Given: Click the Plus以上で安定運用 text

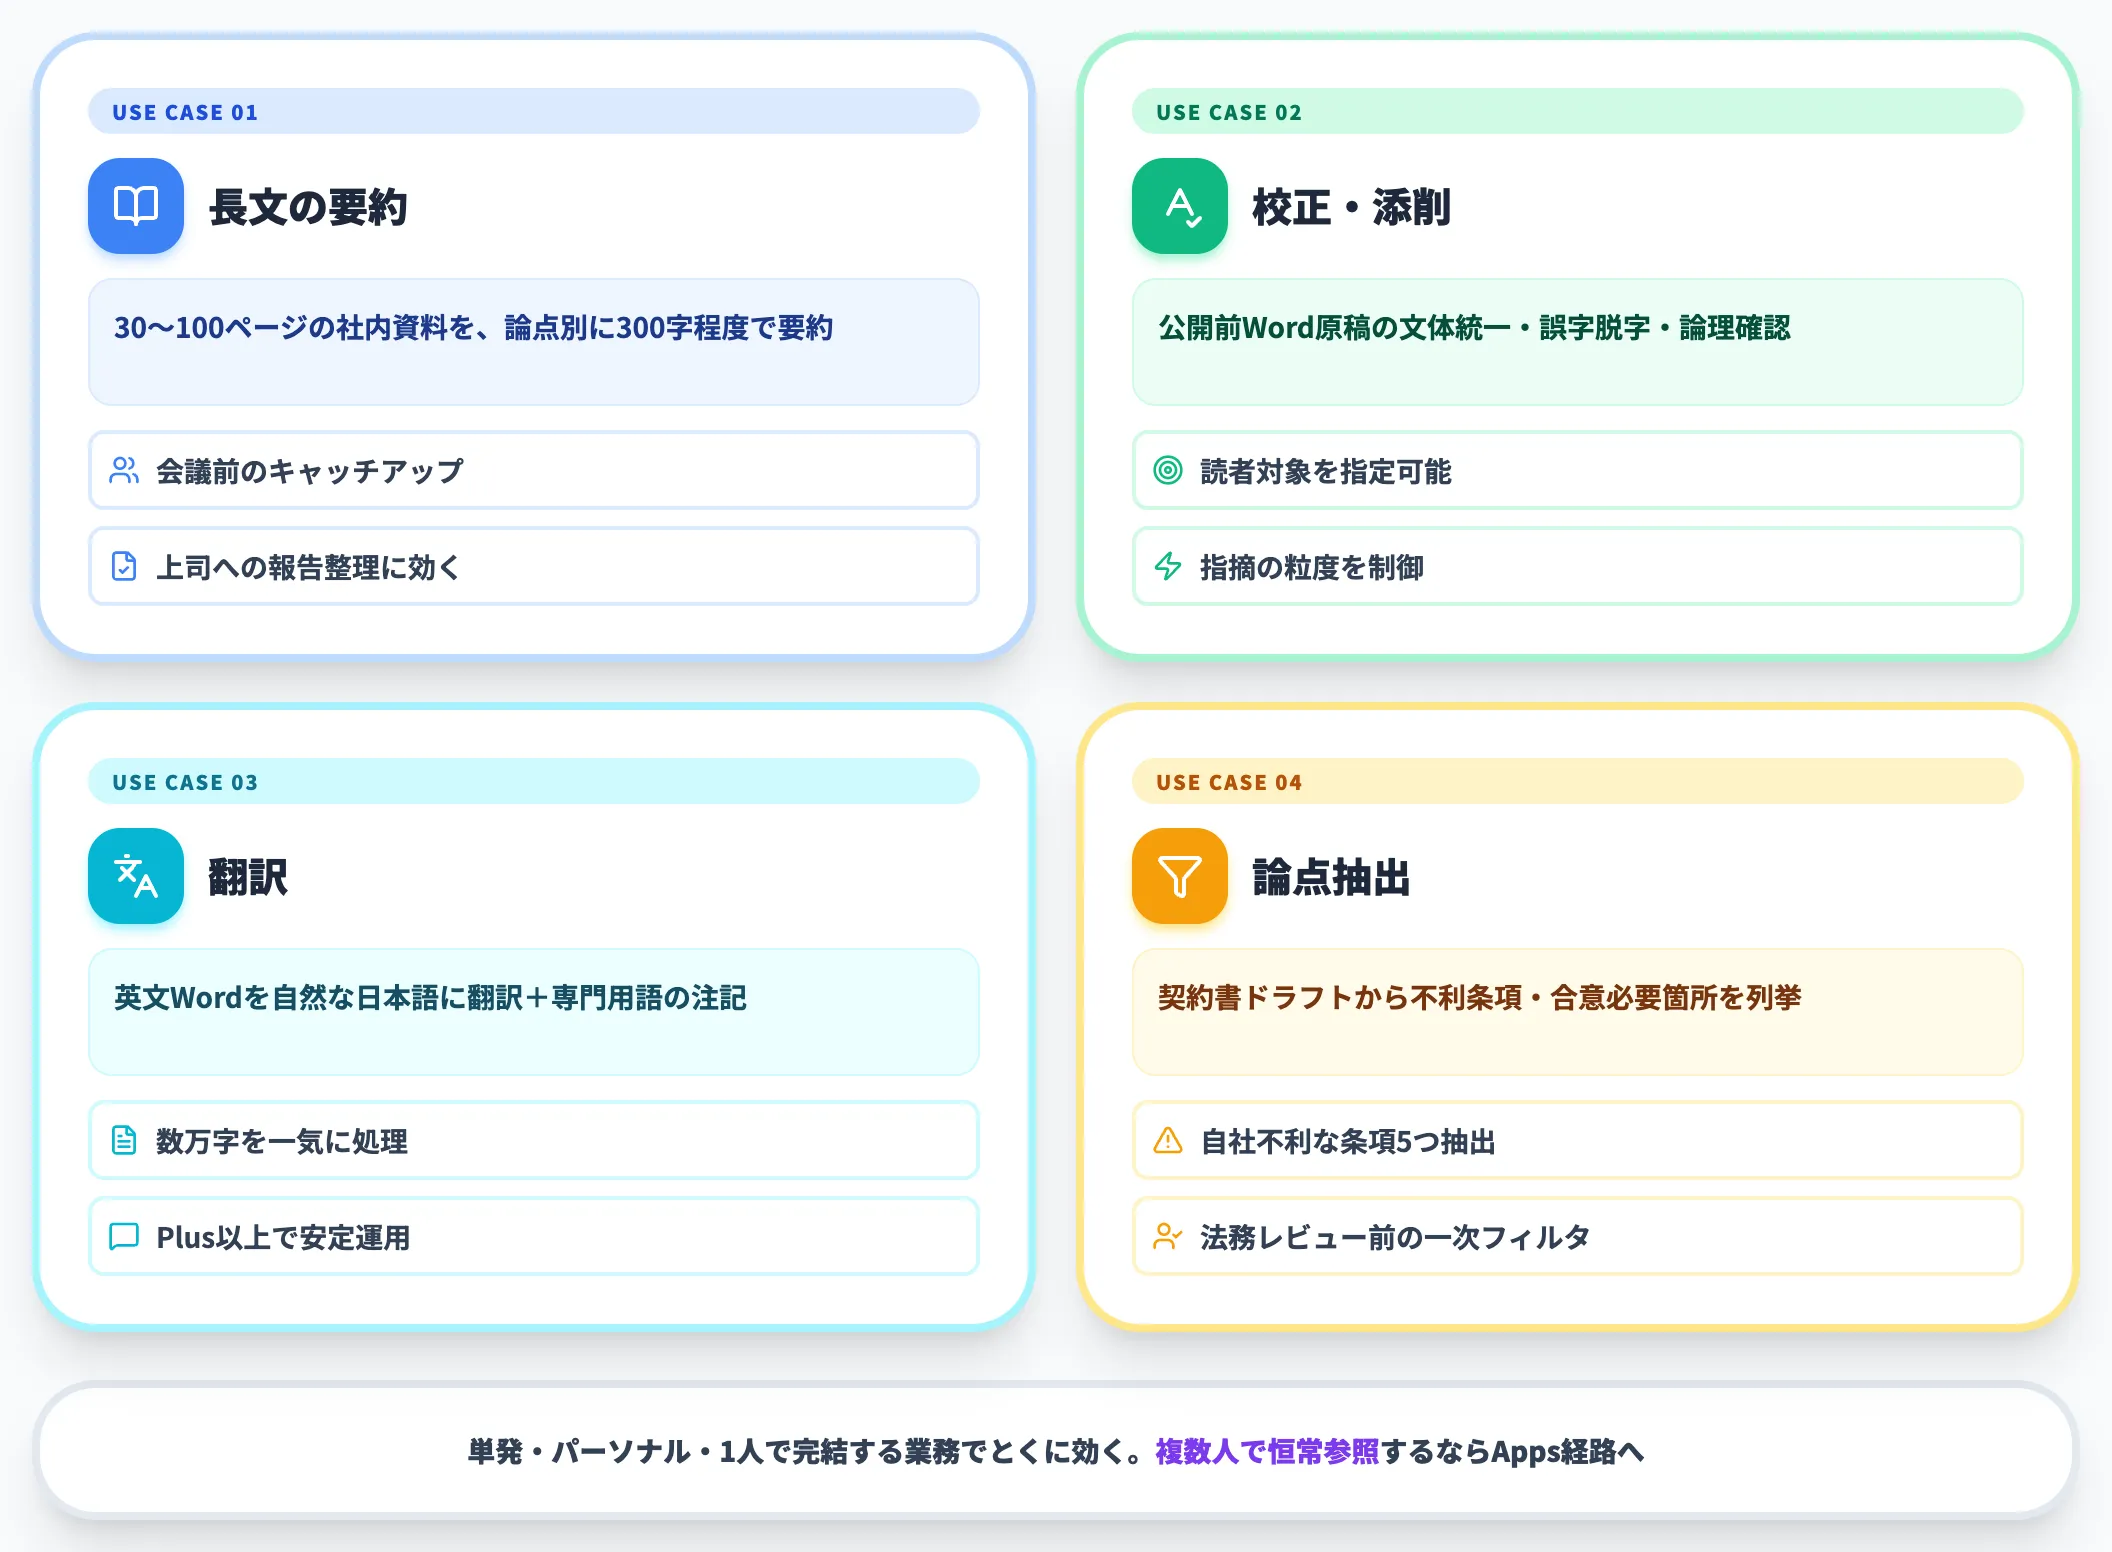Looking at the screenshot, I should point(284,1237).
